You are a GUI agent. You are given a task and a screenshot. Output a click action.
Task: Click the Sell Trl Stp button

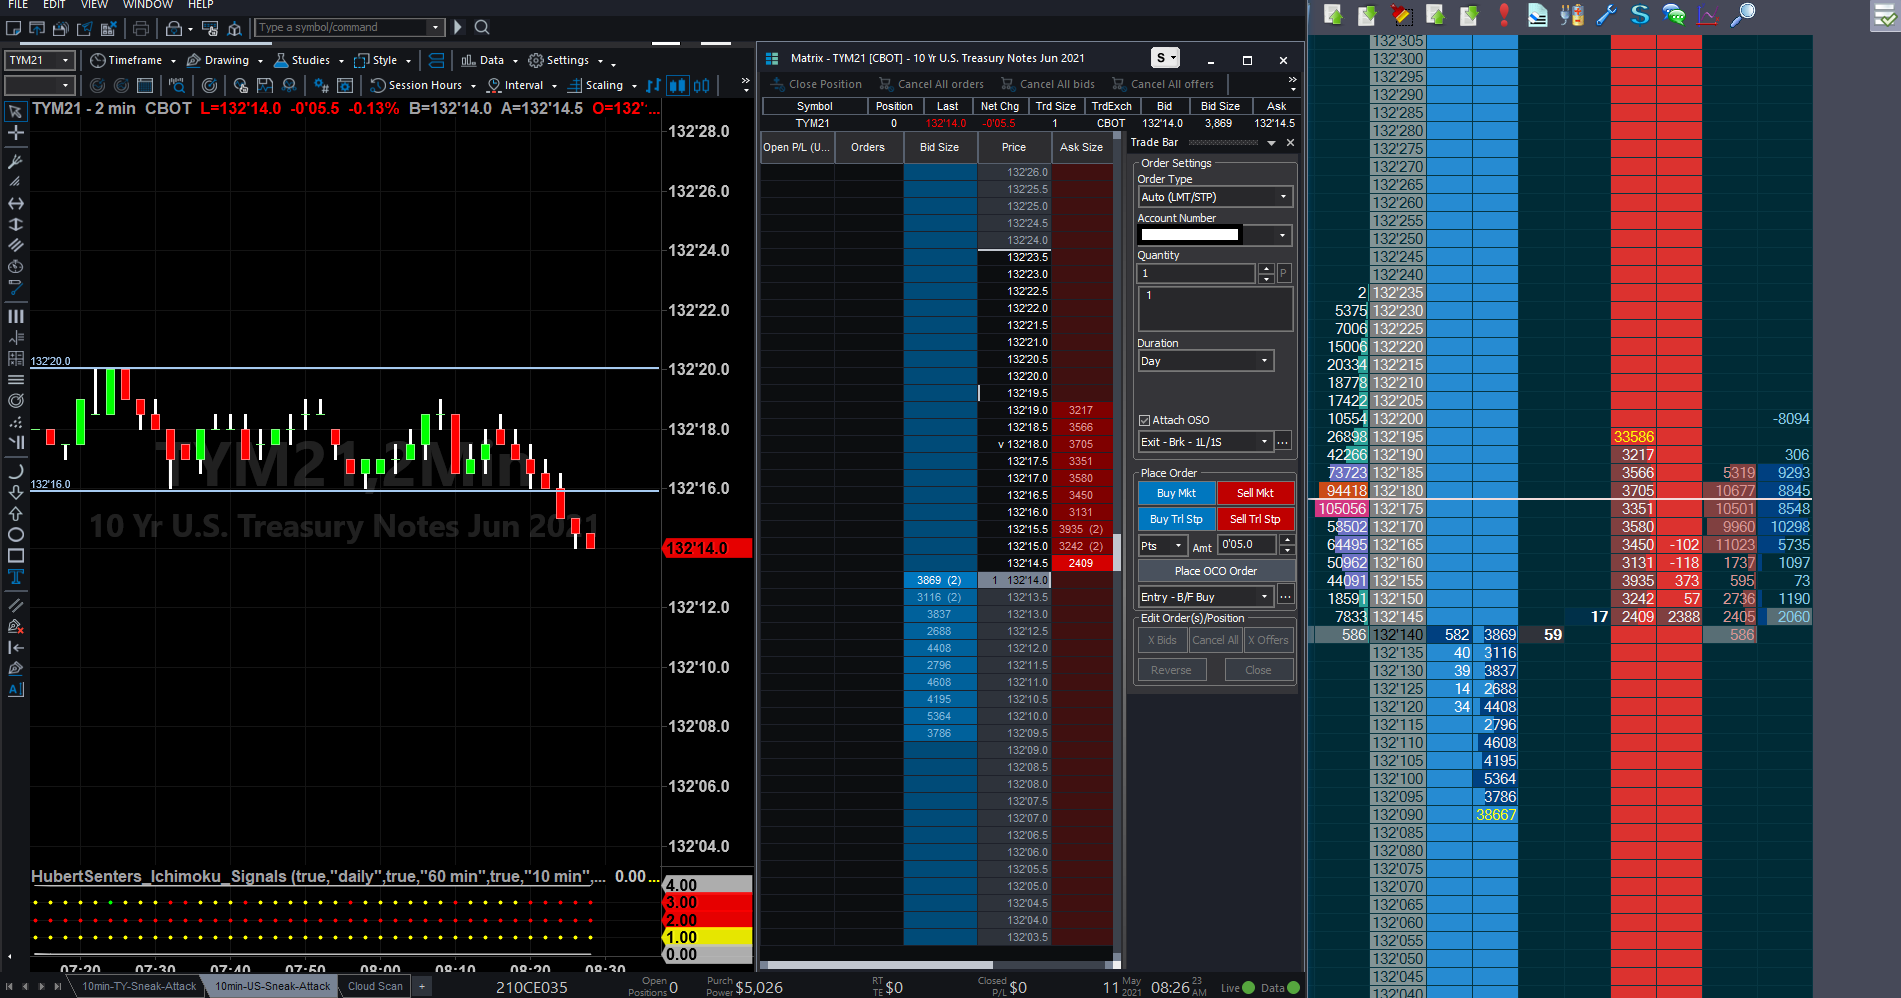click(1255, 519)
